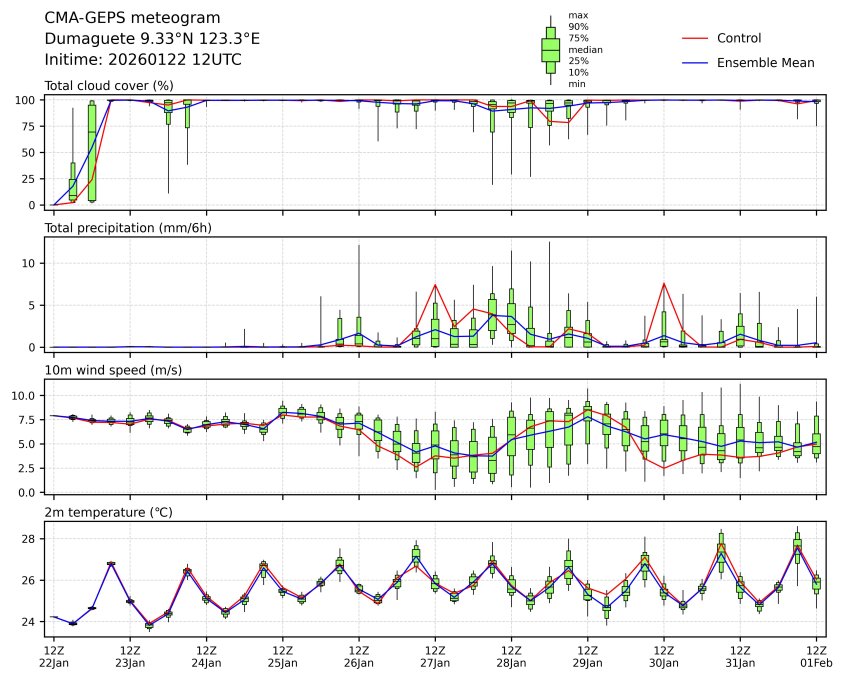Image resolution: width=844 pixels, height=680 pixels.
Task: Click the 28 tick on temperature axis
Action: [30, 539]
